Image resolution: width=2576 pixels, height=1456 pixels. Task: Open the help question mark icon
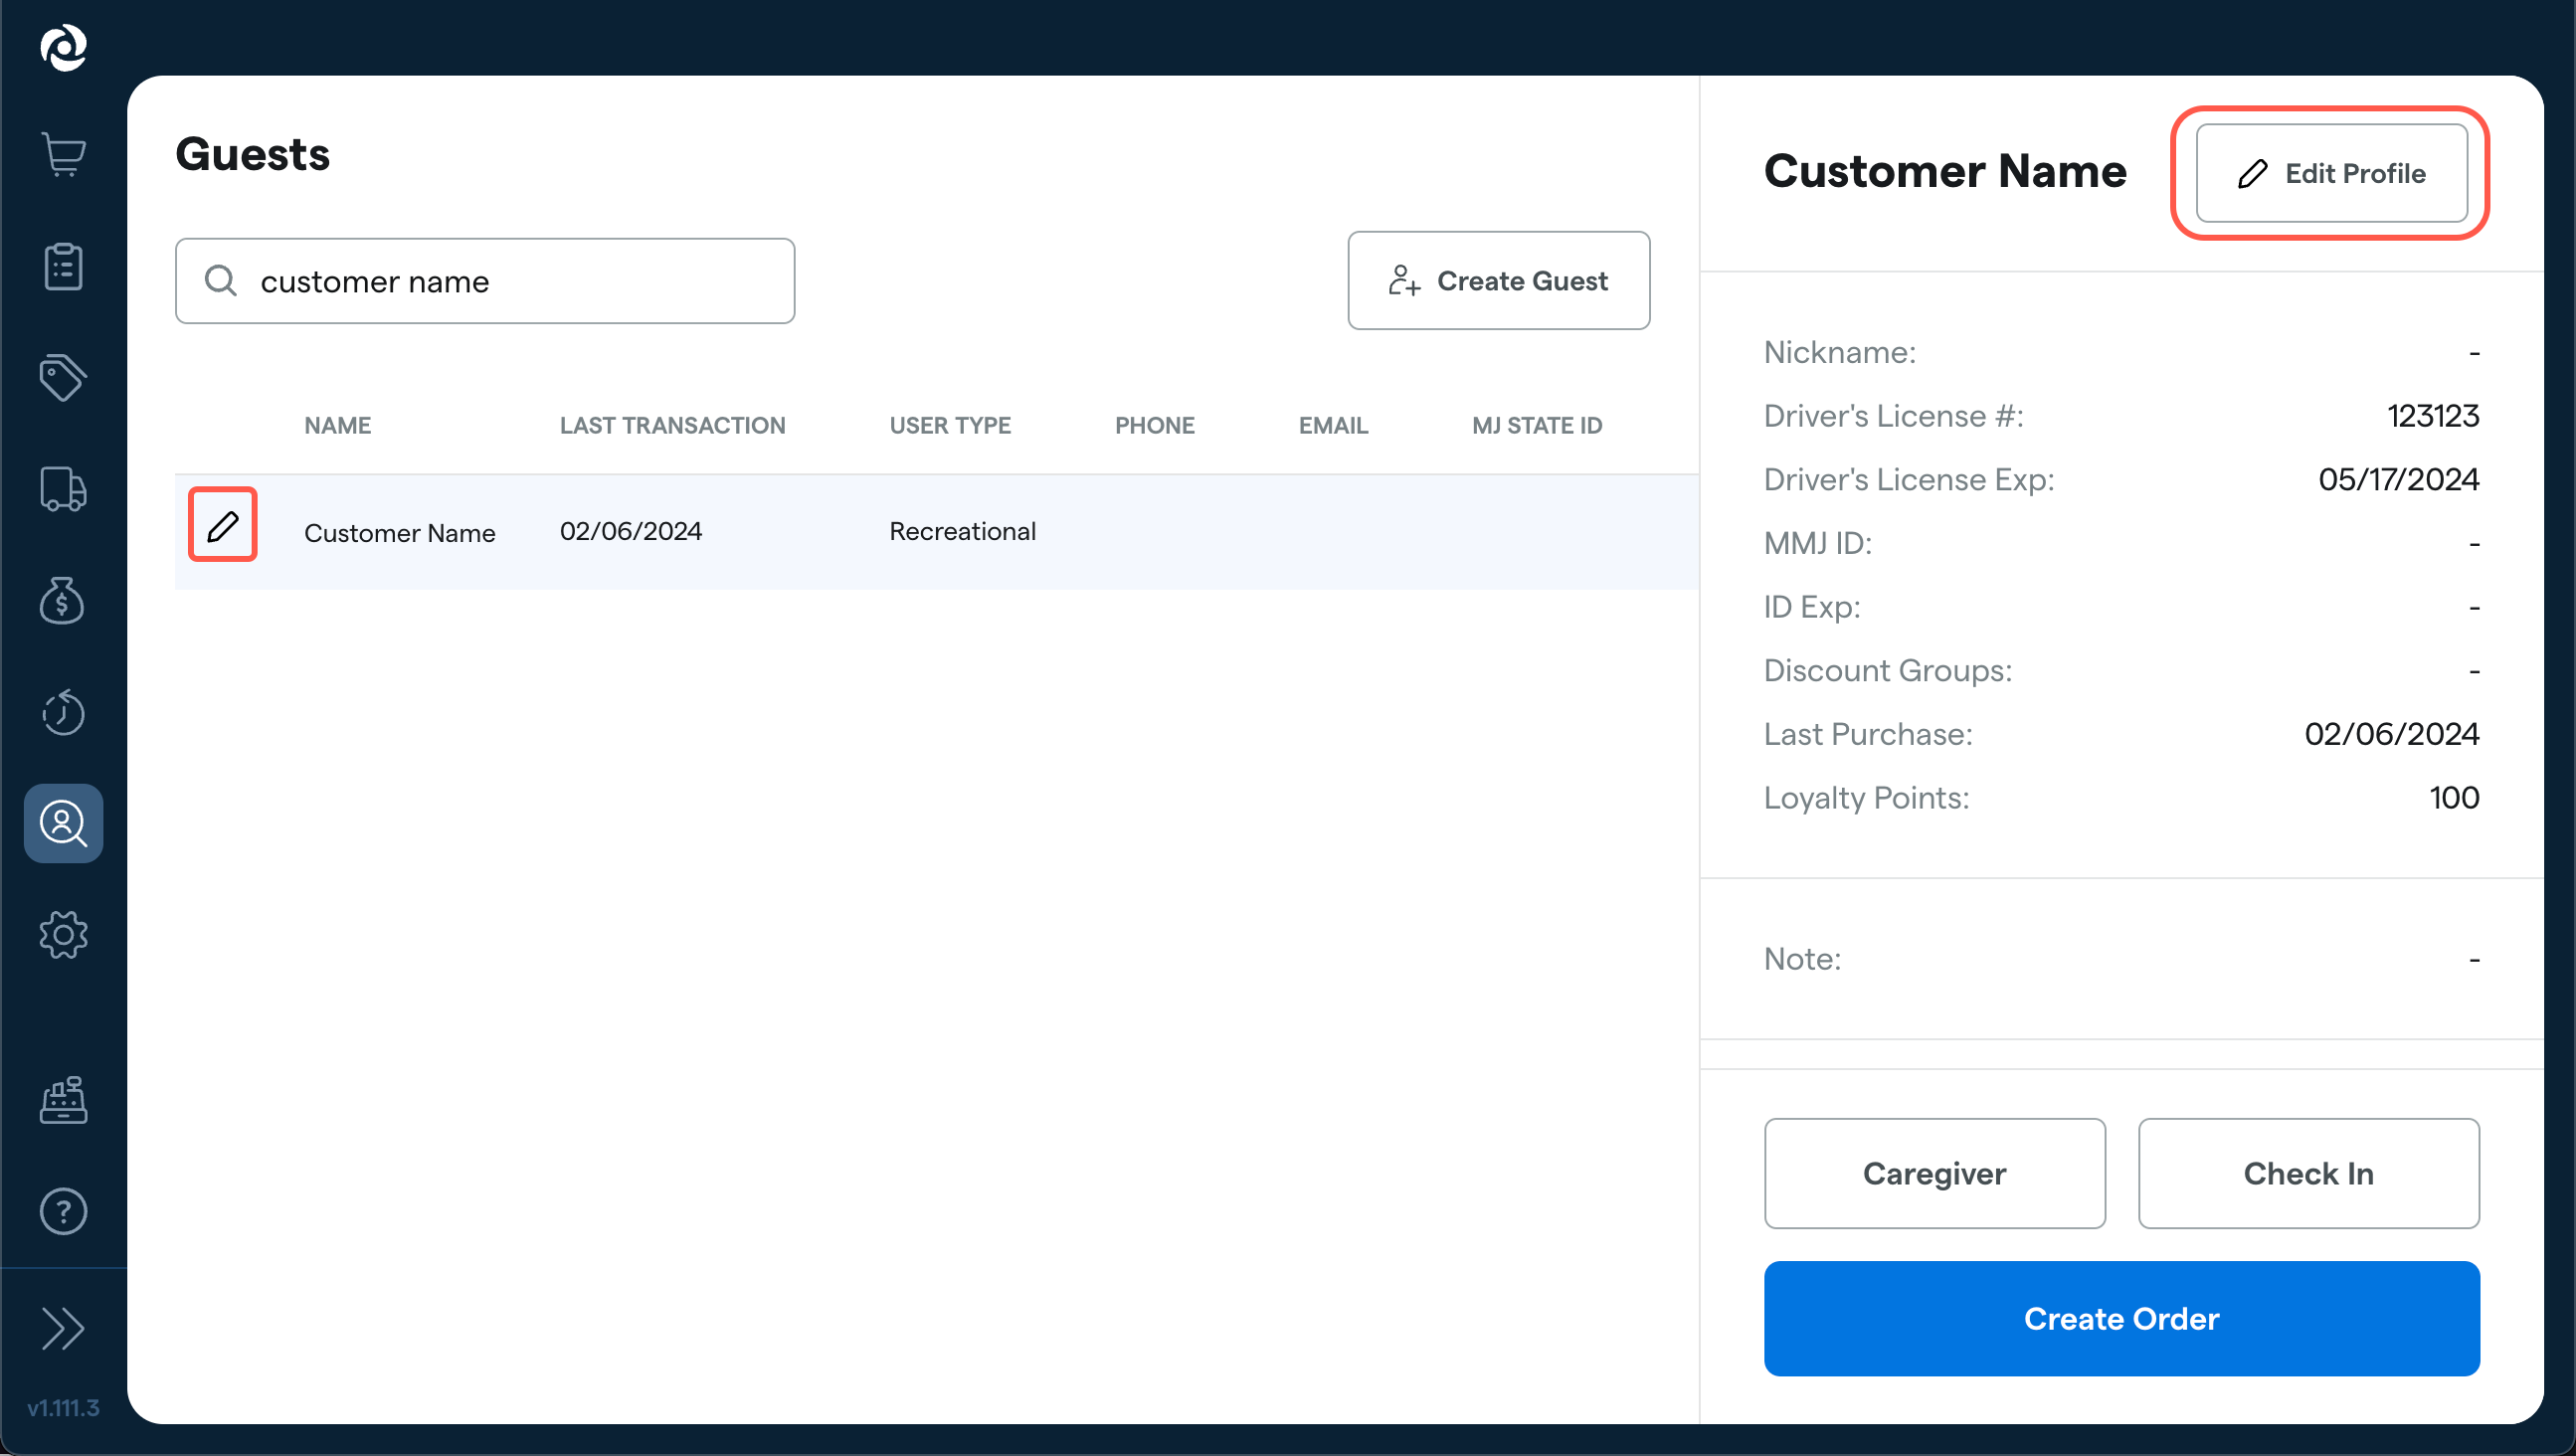pos(63,1211)
